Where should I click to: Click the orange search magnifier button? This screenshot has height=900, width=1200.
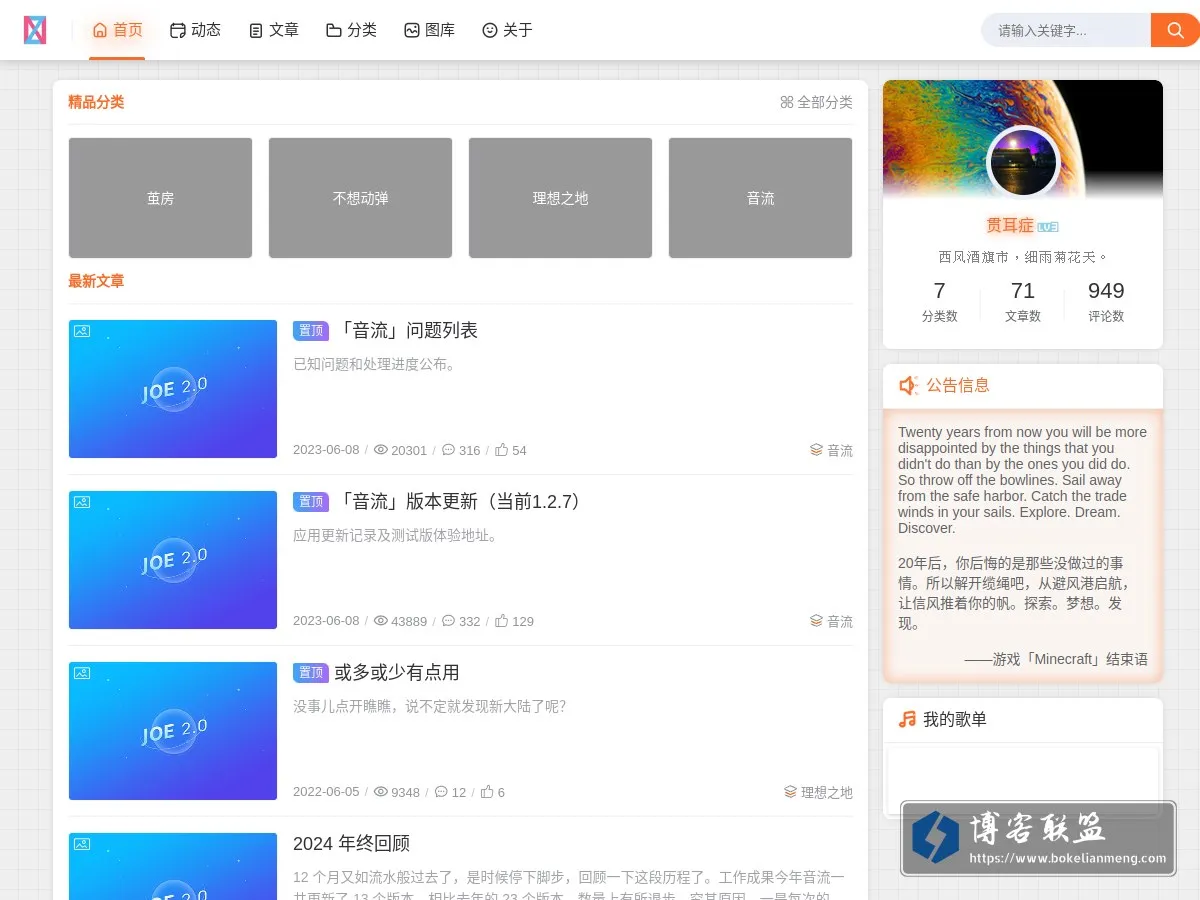(1175, 30)
